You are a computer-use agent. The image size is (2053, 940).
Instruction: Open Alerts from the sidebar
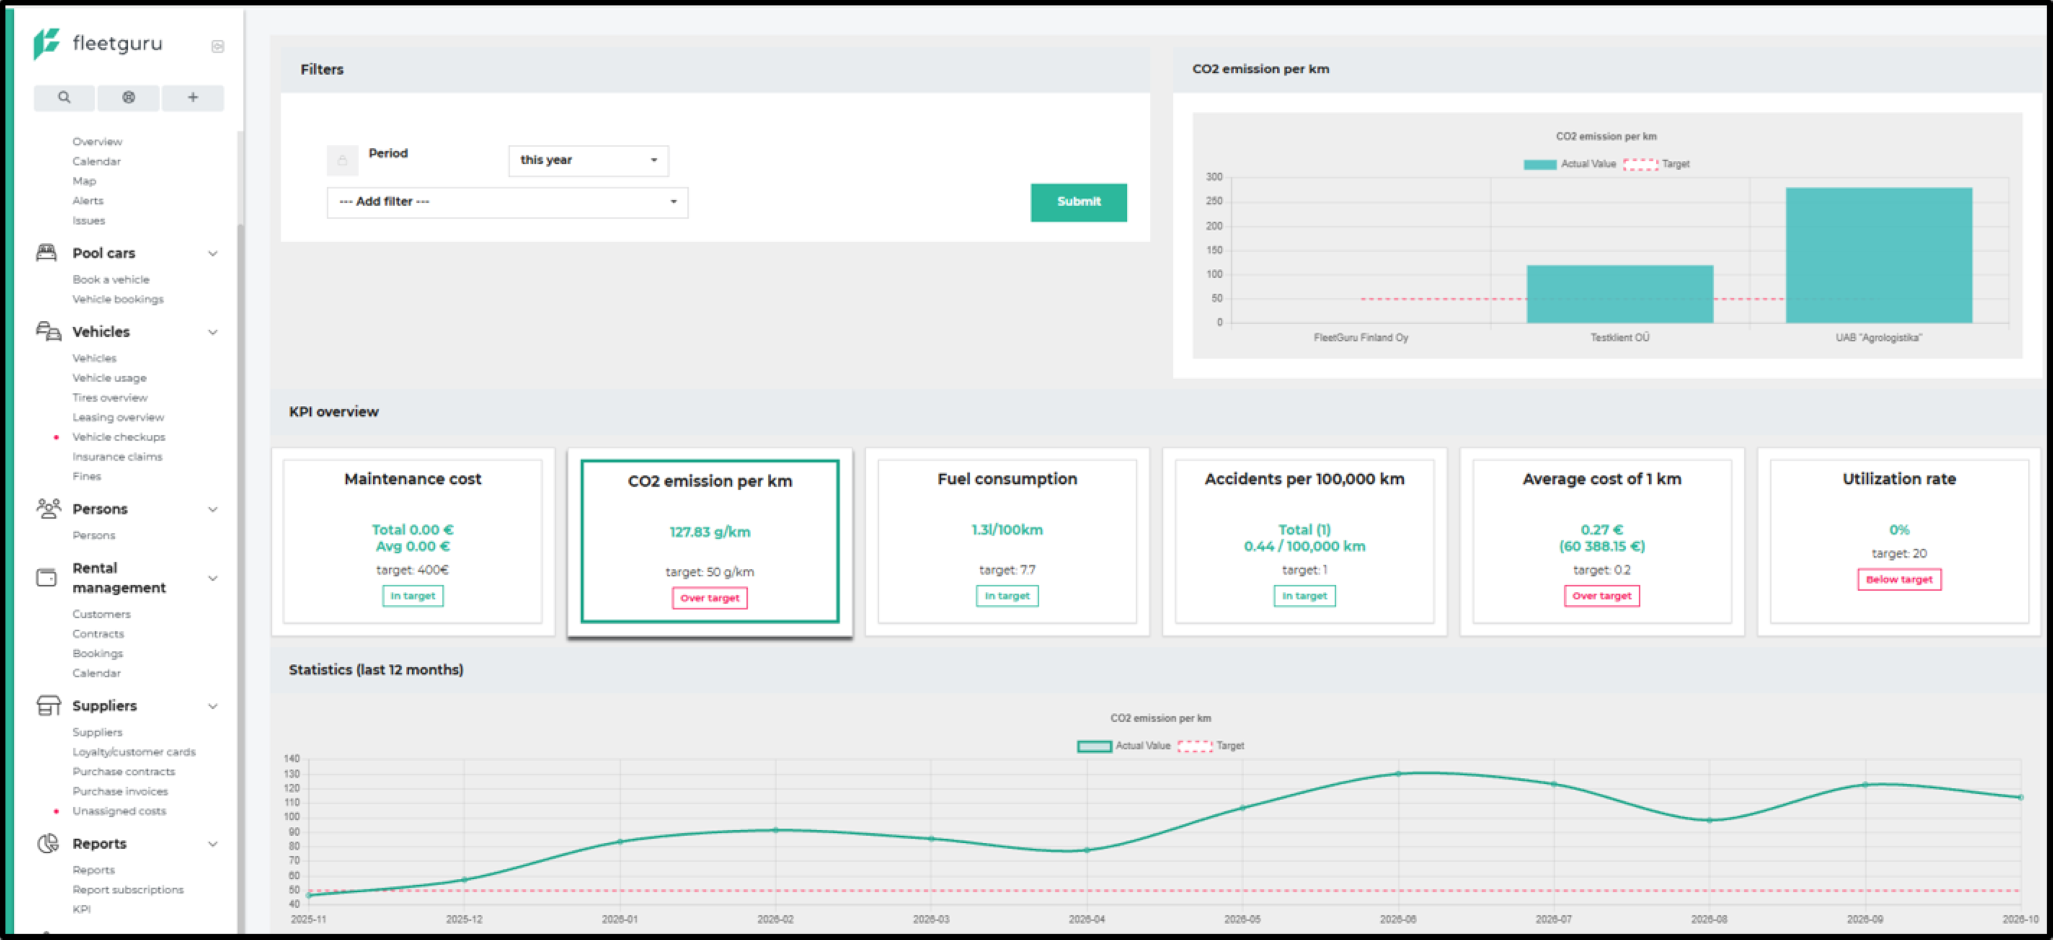point(88,201)
